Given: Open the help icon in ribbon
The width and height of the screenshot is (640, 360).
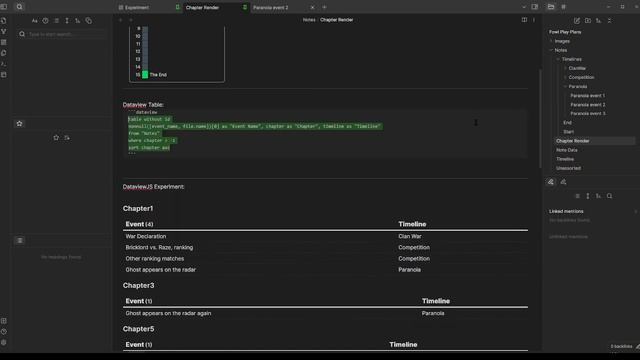Looking at the screenshot, I should click(x=4, y=332).
